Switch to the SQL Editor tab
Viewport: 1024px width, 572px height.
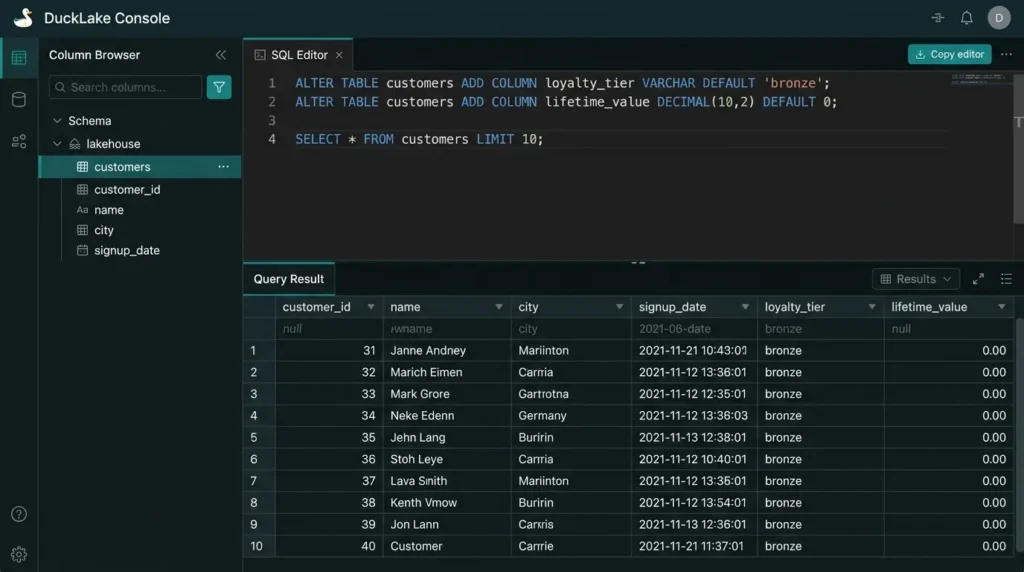tap(298, 55)
